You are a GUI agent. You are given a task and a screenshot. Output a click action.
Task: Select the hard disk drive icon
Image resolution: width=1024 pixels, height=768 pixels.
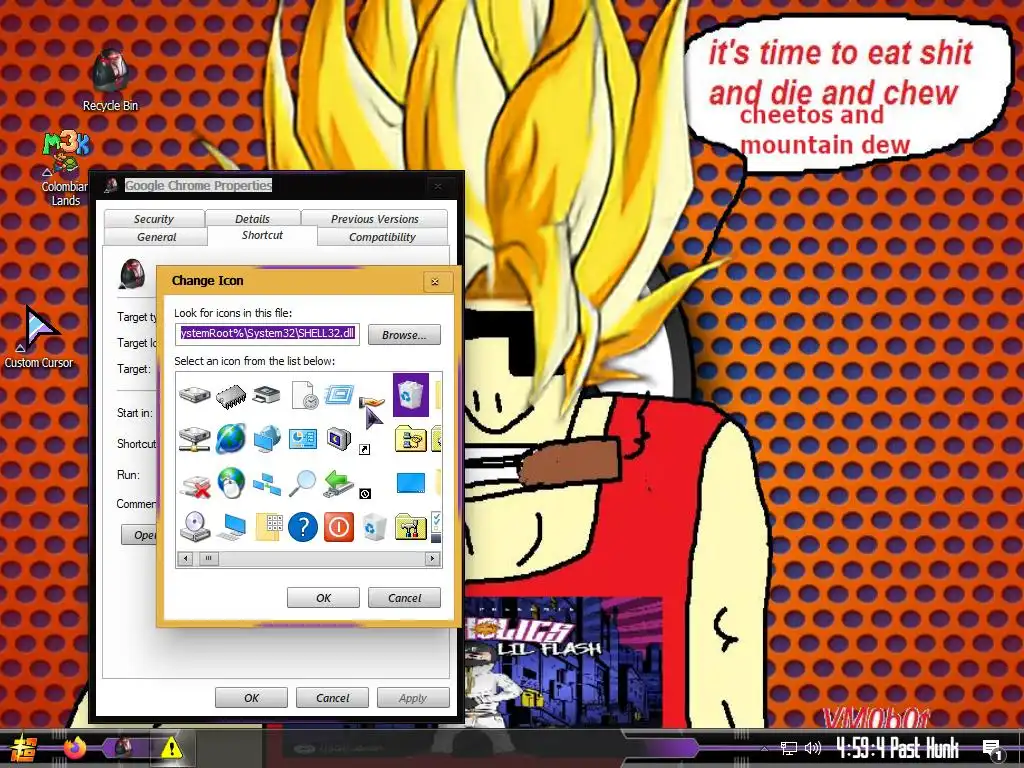click(x=195, y=396)
